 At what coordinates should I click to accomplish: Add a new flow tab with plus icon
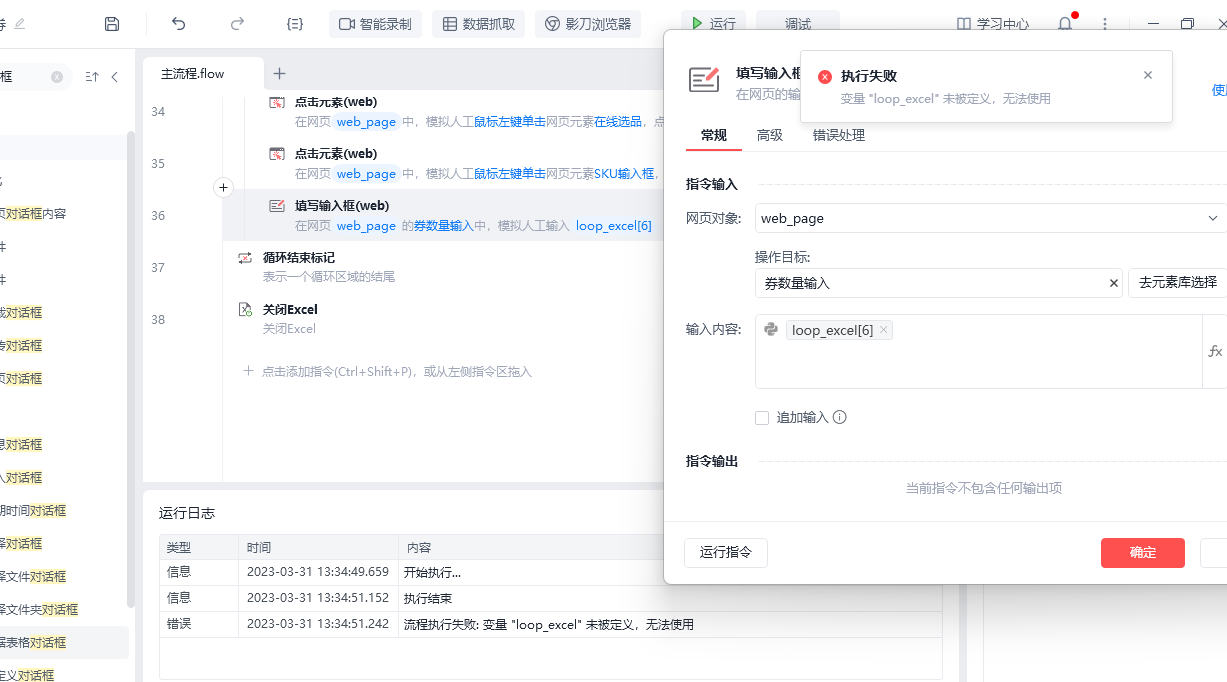(x=280, y=73)
